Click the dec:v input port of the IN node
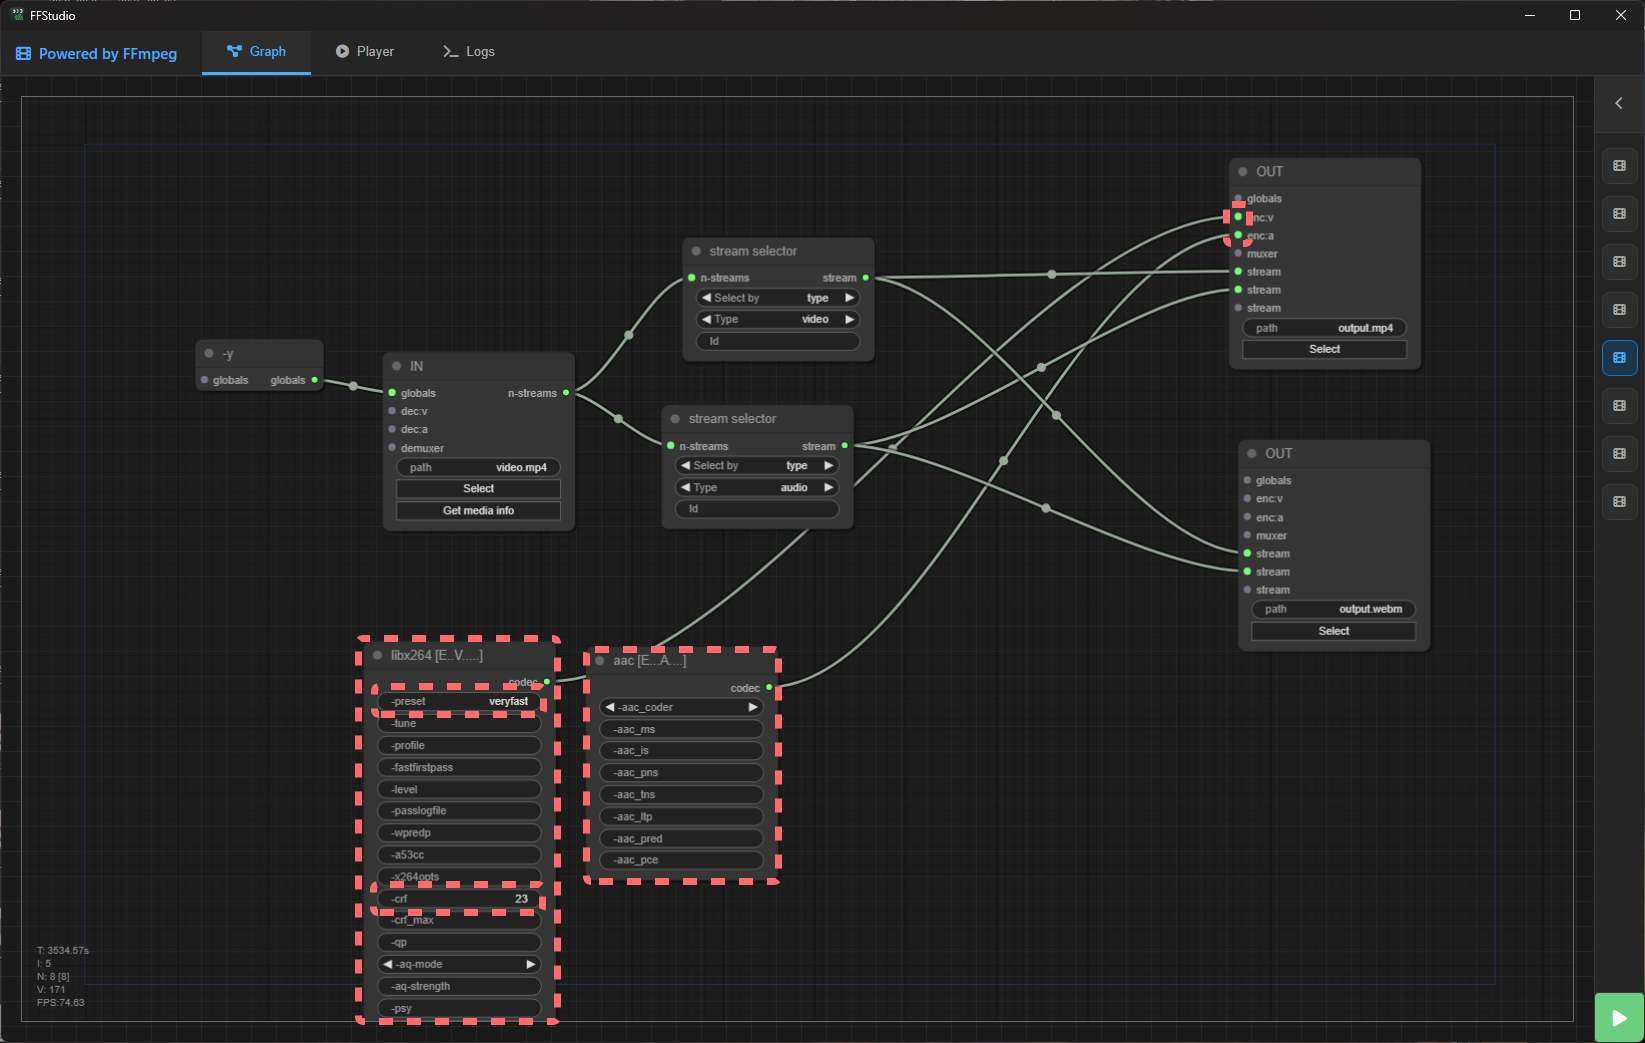This screenshot has width=1645, height=1043. pos(392,411)
